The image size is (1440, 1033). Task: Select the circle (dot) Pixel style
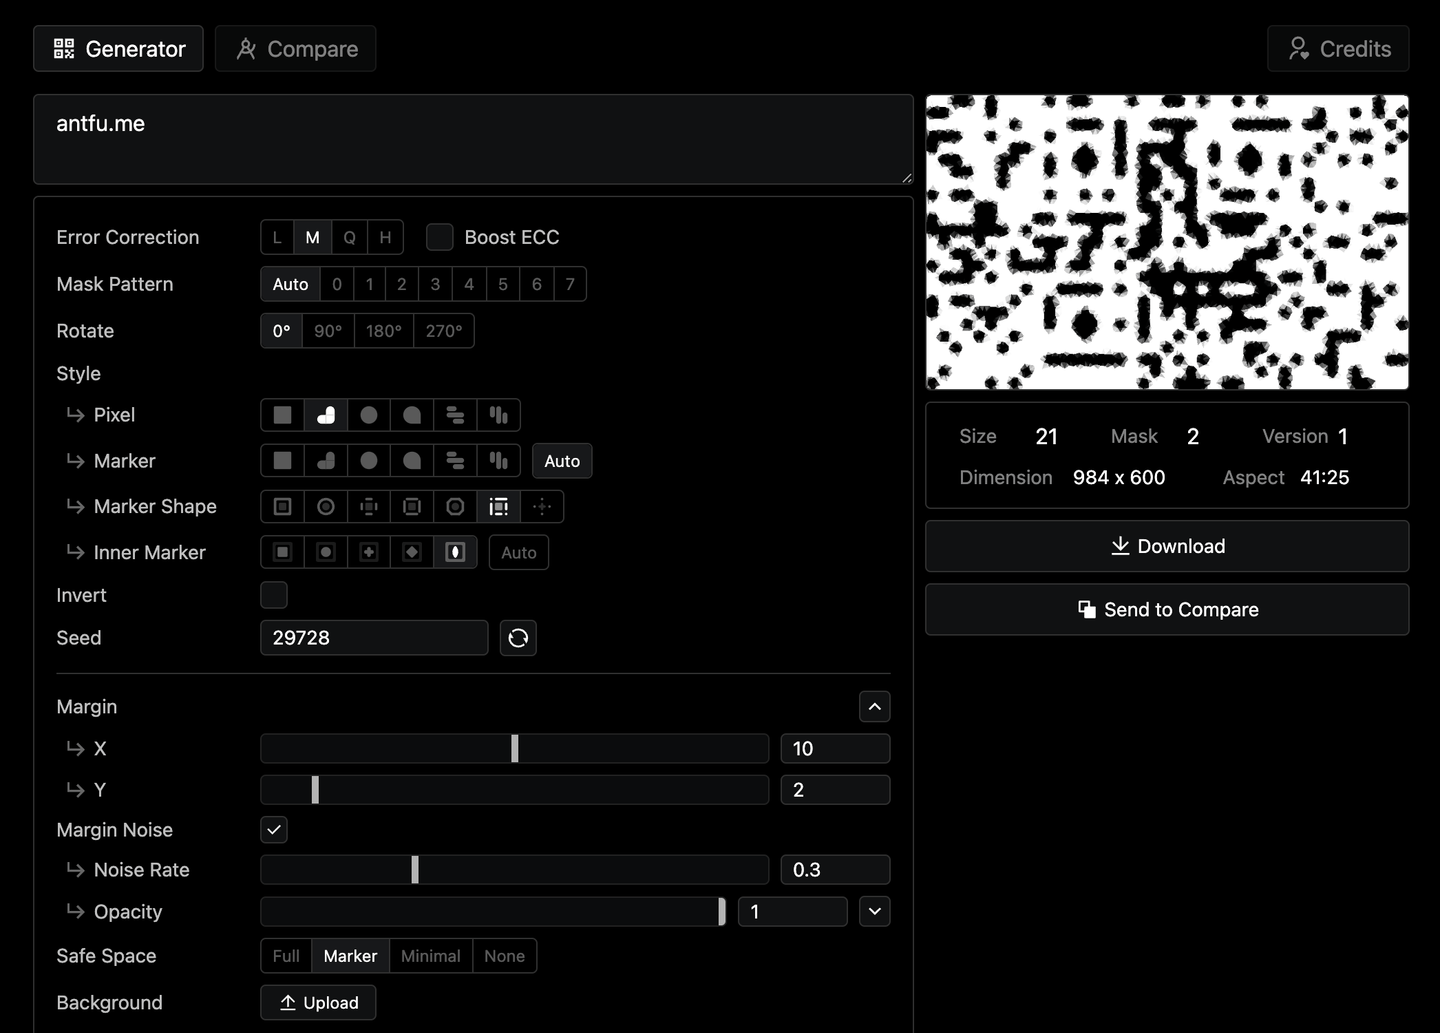[369, 415]
